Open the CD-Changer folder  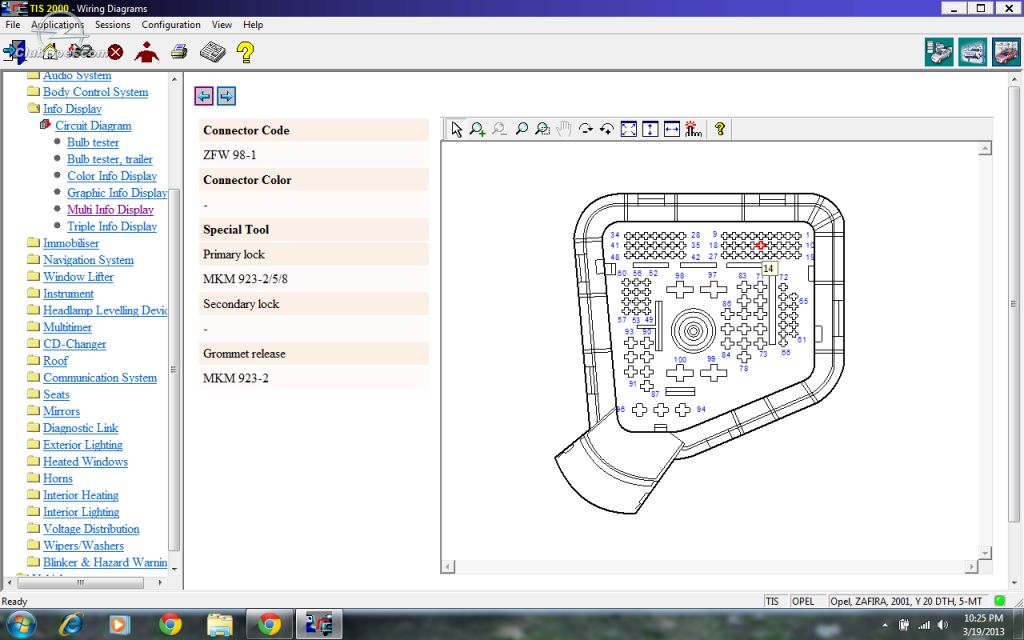pos(74,344)
